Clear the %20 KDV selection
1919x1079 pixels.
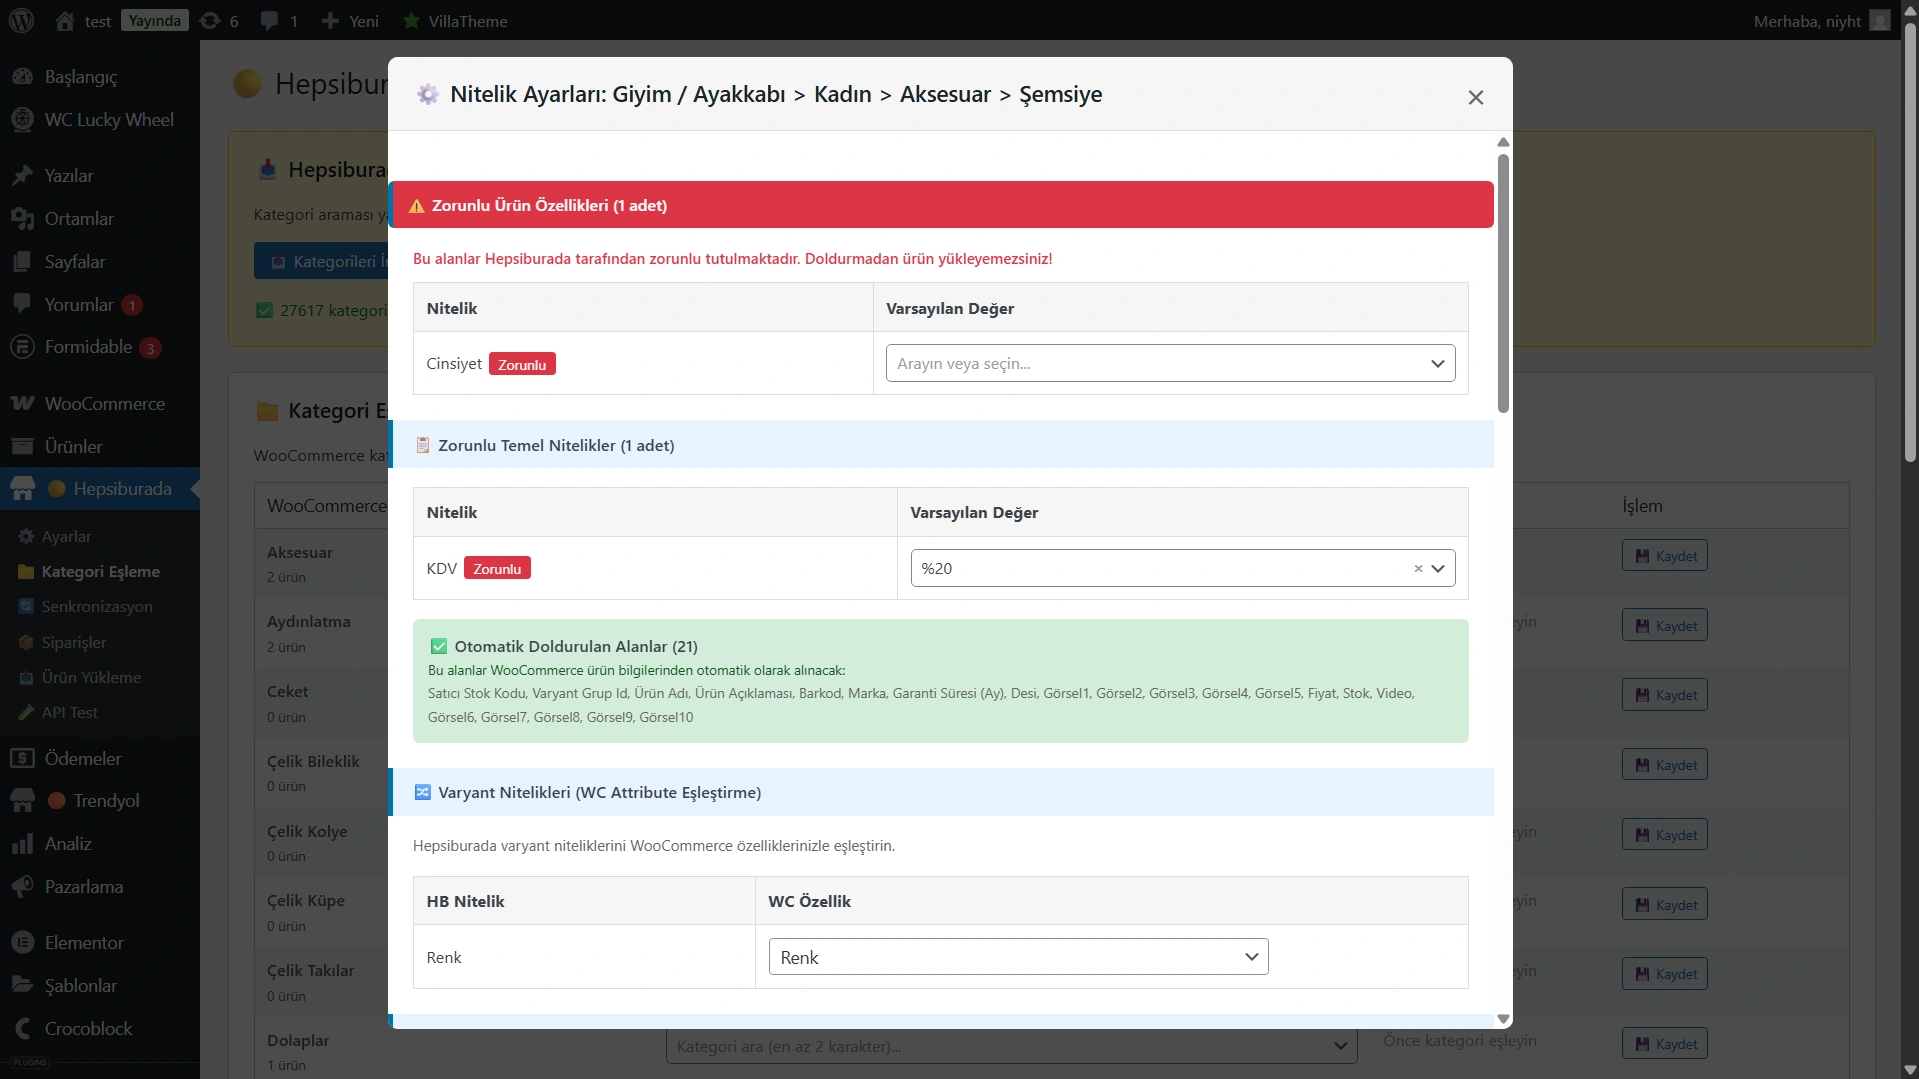point(1417,569)
